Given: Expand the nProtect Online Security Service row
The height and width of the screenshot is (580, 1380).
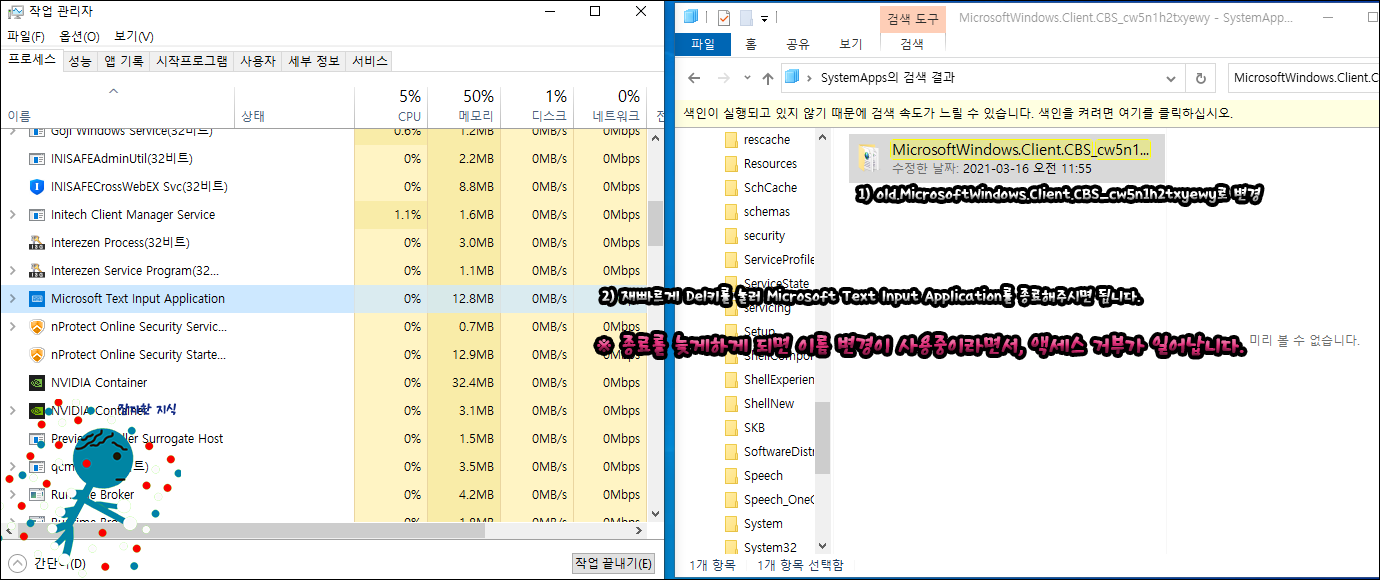Looking at the screenshot, I should click(x=12, y=326).
